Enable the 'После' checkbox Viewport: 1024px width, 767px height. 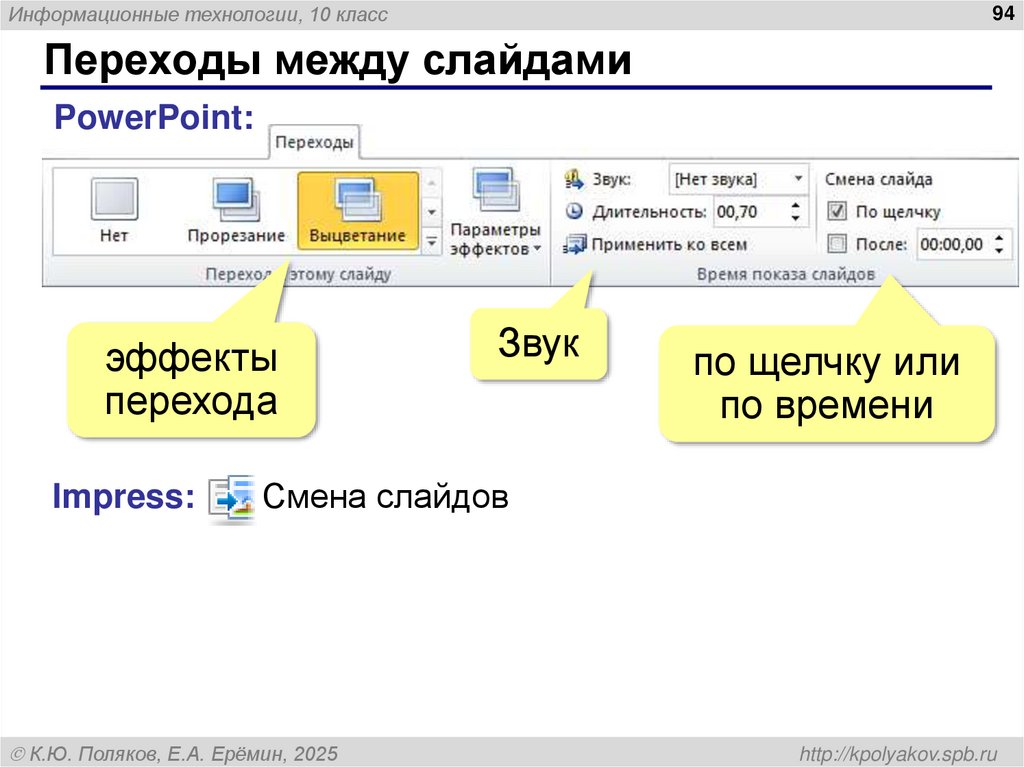[x=837, y=244]
